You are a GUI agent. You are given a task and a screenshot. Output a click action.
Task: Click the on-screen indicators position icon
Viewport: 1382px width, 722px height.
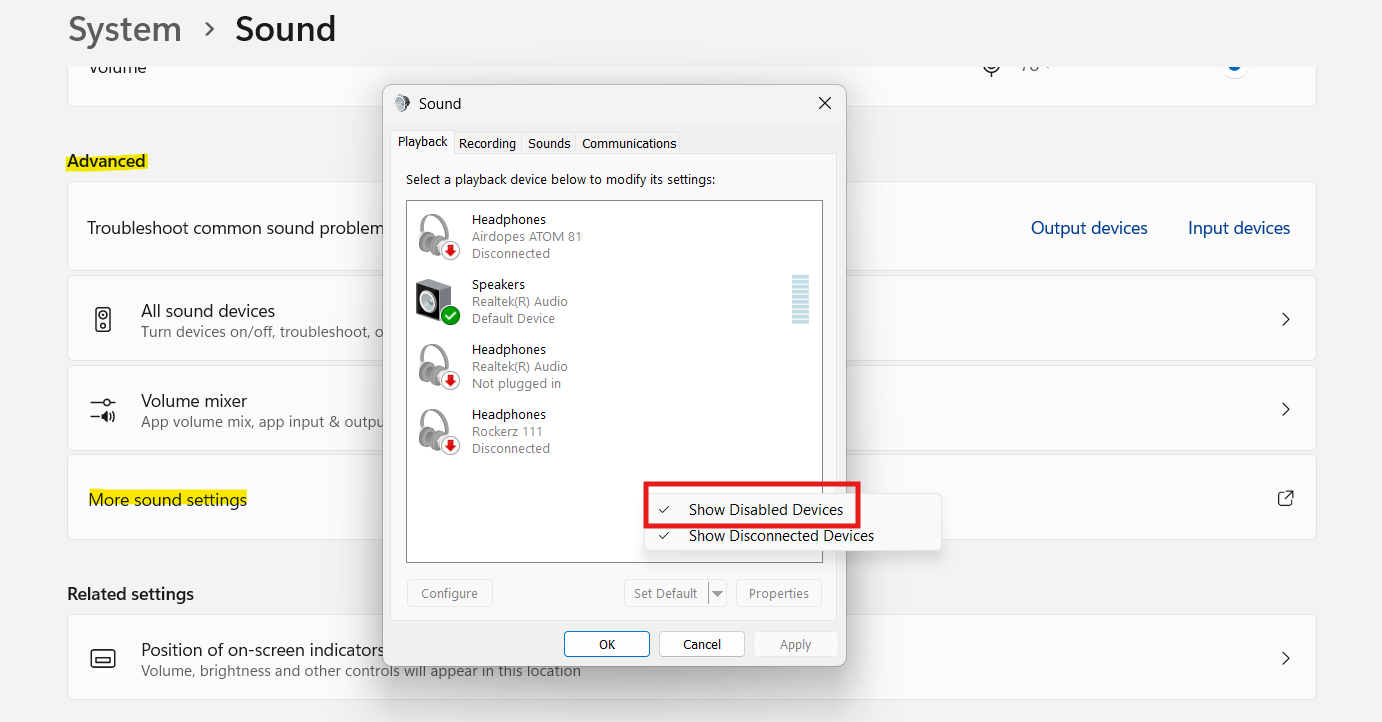[103, 657]
